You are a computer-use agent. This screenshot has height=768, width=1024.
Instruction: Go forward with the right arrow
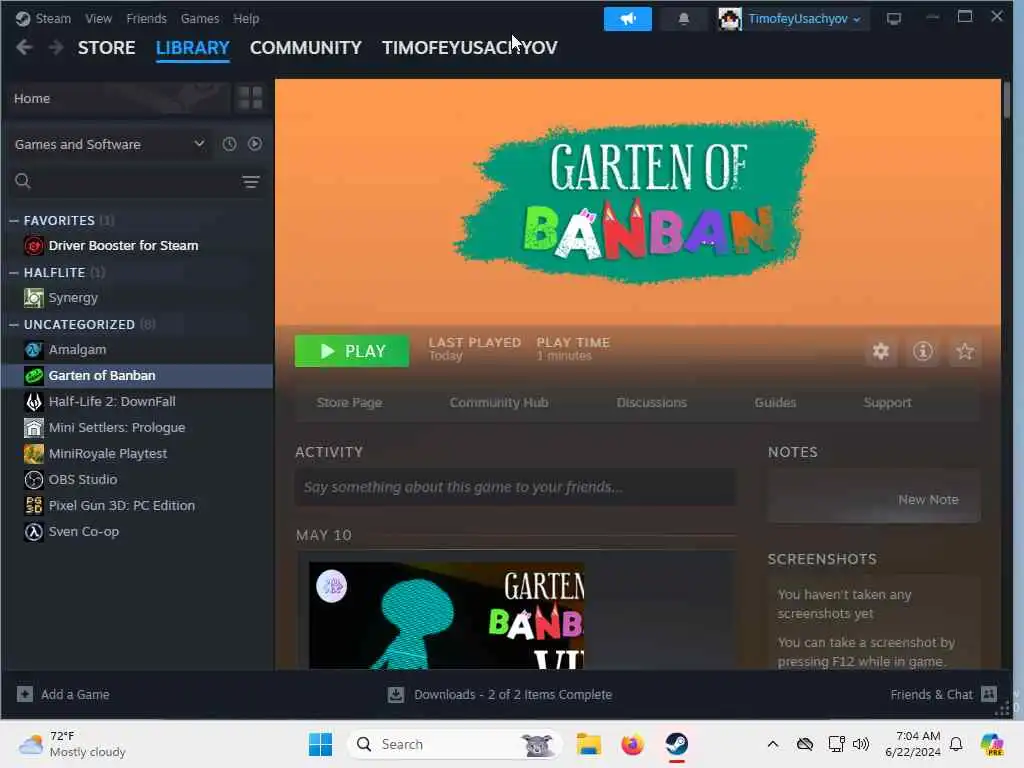tap(56, 47)
